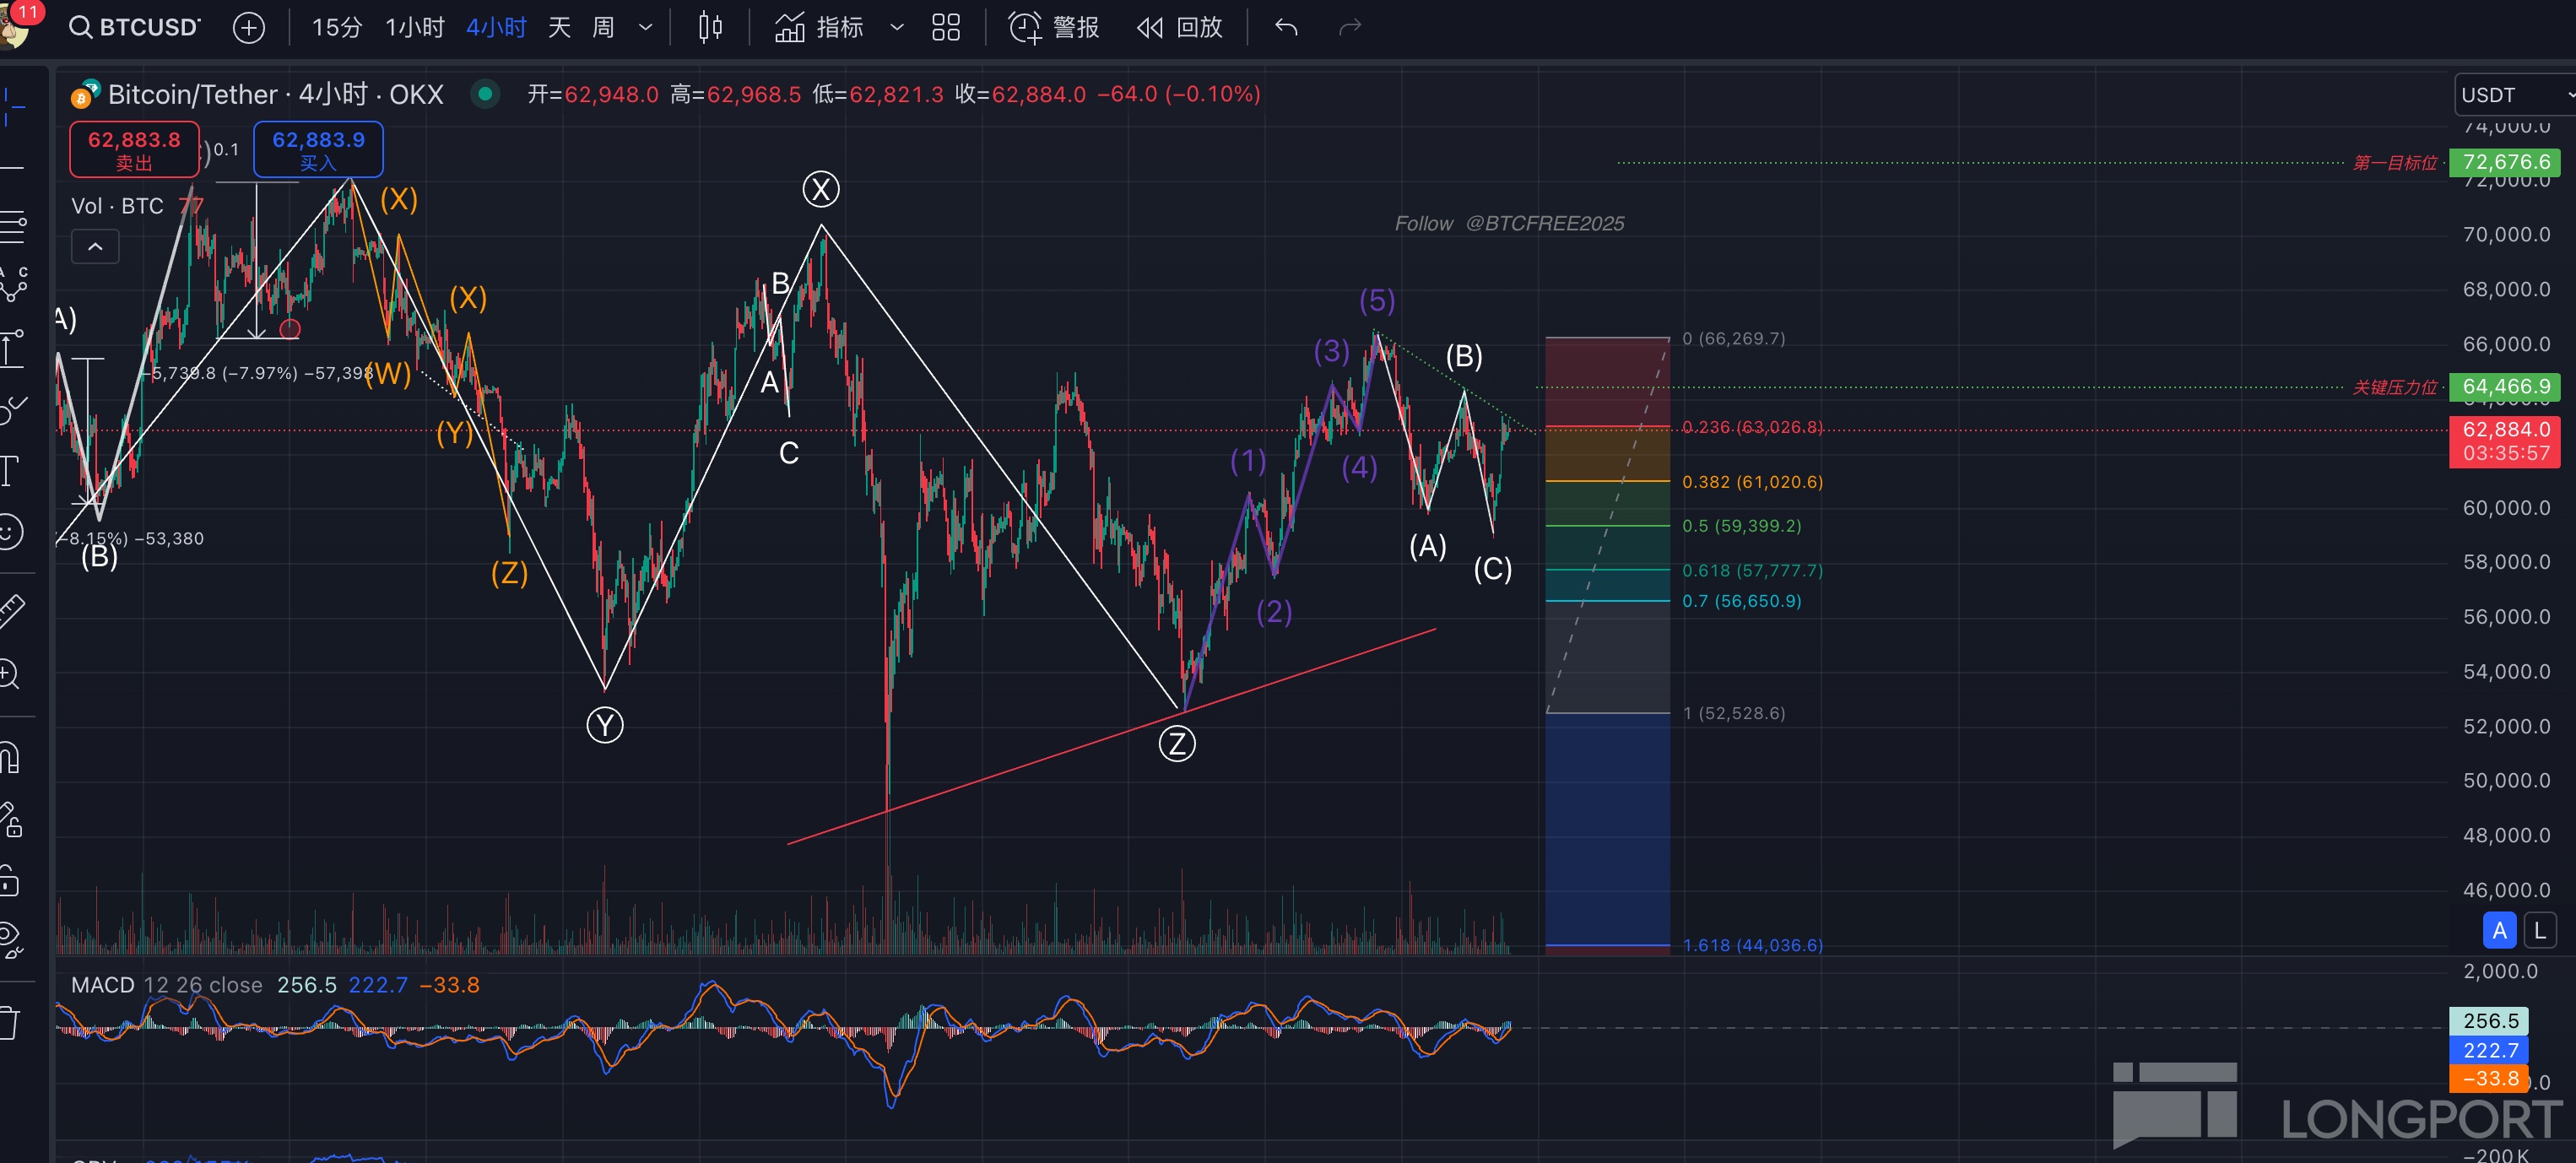Click the red 卖出 sell button
The width and height of the screenshot is (2576, 1163).
134,150
